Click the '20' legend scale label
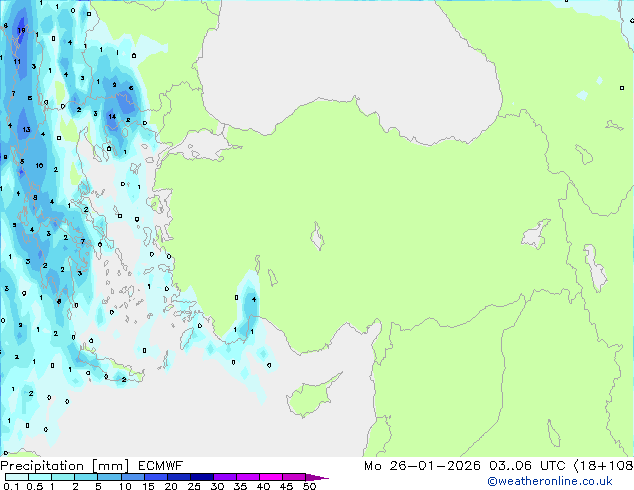This screenshot has height=490, width=634. click(171, 486)
